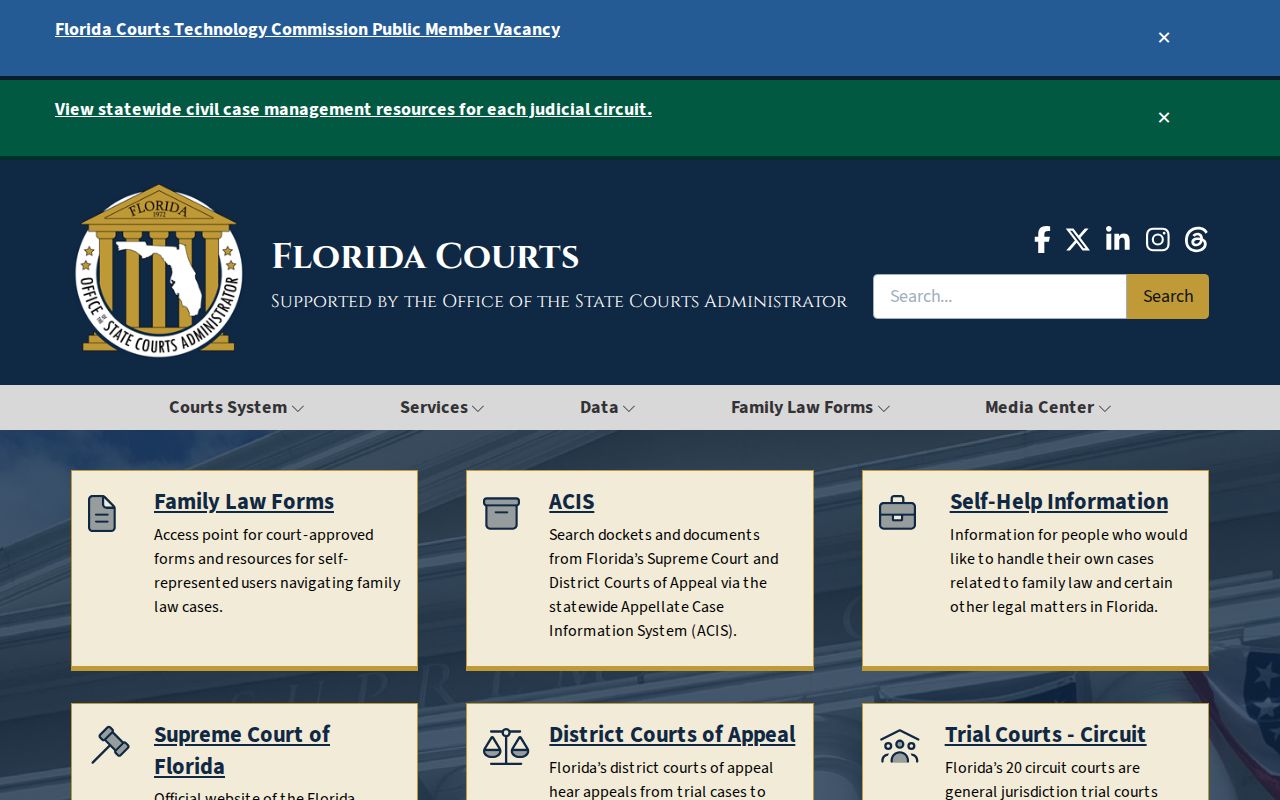This screenshot has height=800, width=1280.
Task: Click the Self-Help description text about handling cases
Action: (x=1069, y=571)
